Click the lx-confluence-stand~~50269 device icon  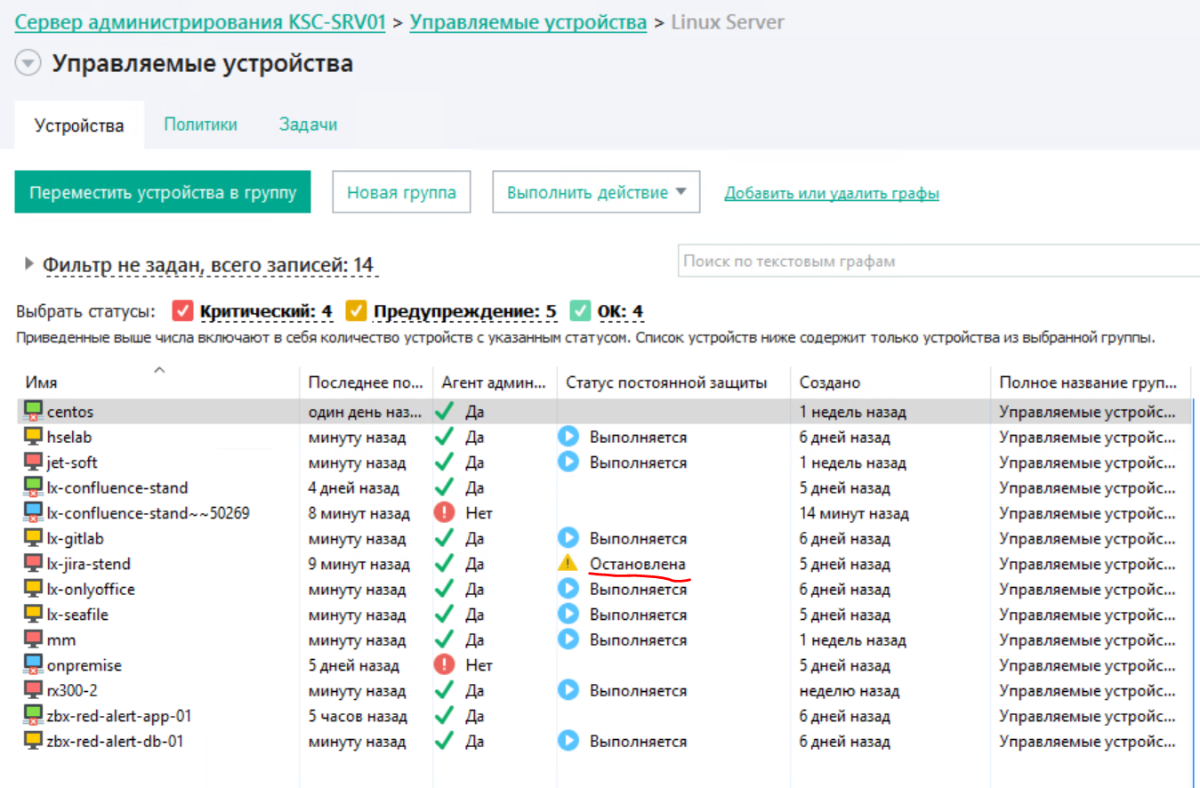click(34, 513)
